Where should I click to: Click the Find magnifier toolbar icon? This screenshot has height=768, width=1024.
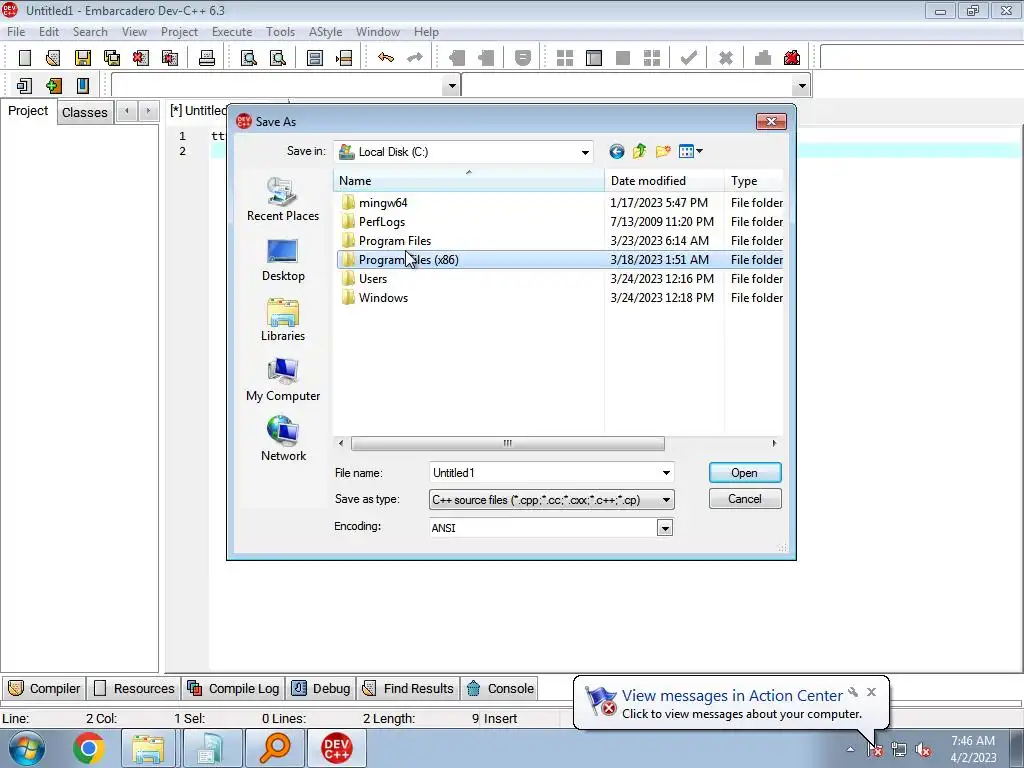coord(249,58)
